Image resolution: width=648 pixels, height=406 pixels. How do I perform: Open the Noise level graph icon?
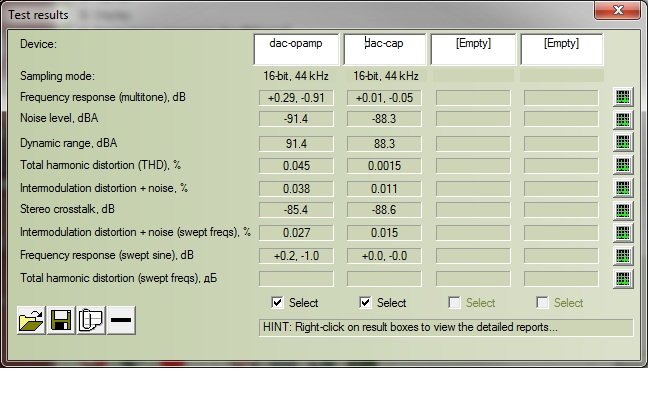(623, 120)
